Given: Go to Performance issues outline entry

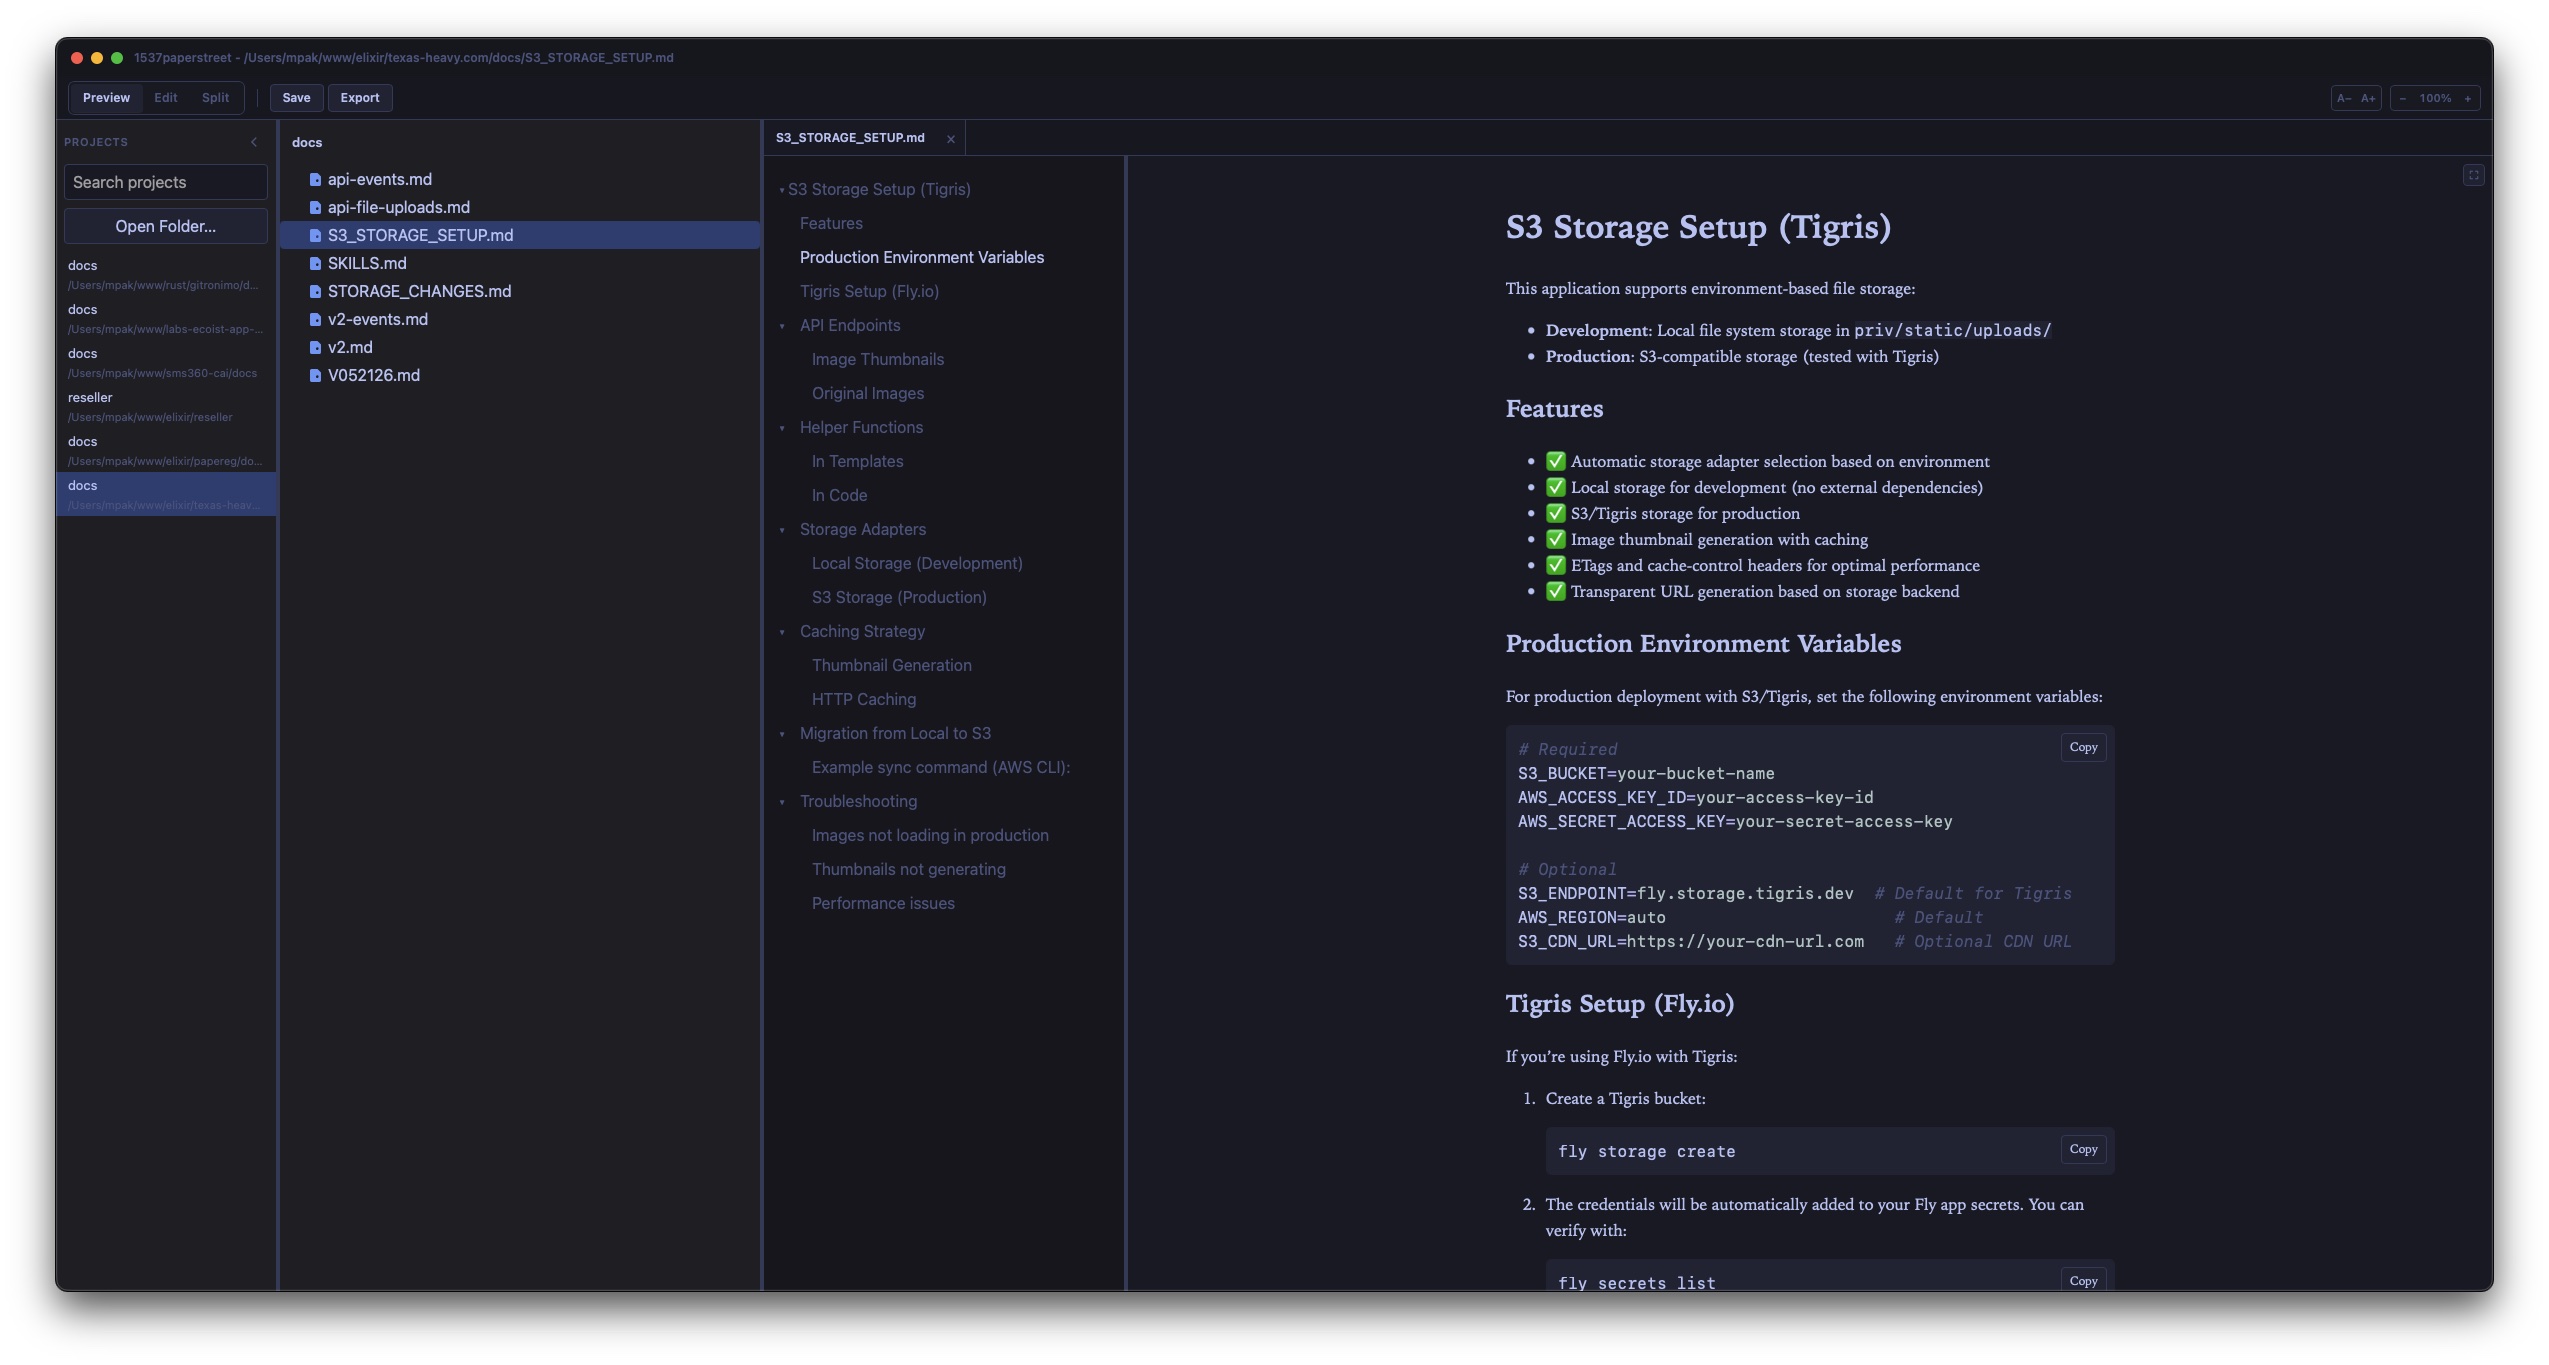Looking at the screenshot, I should (883, 903).
